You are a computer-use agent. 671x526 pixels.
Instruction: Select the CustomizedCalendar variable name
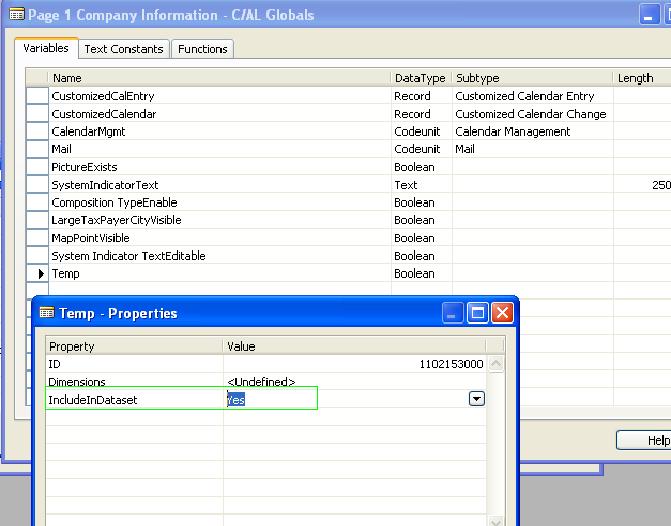[x=104, y=114]
